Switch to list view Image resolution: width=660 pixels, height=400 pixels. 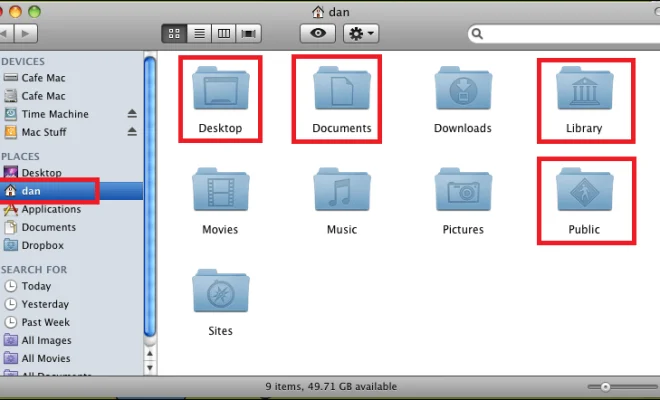pos(199,33)
